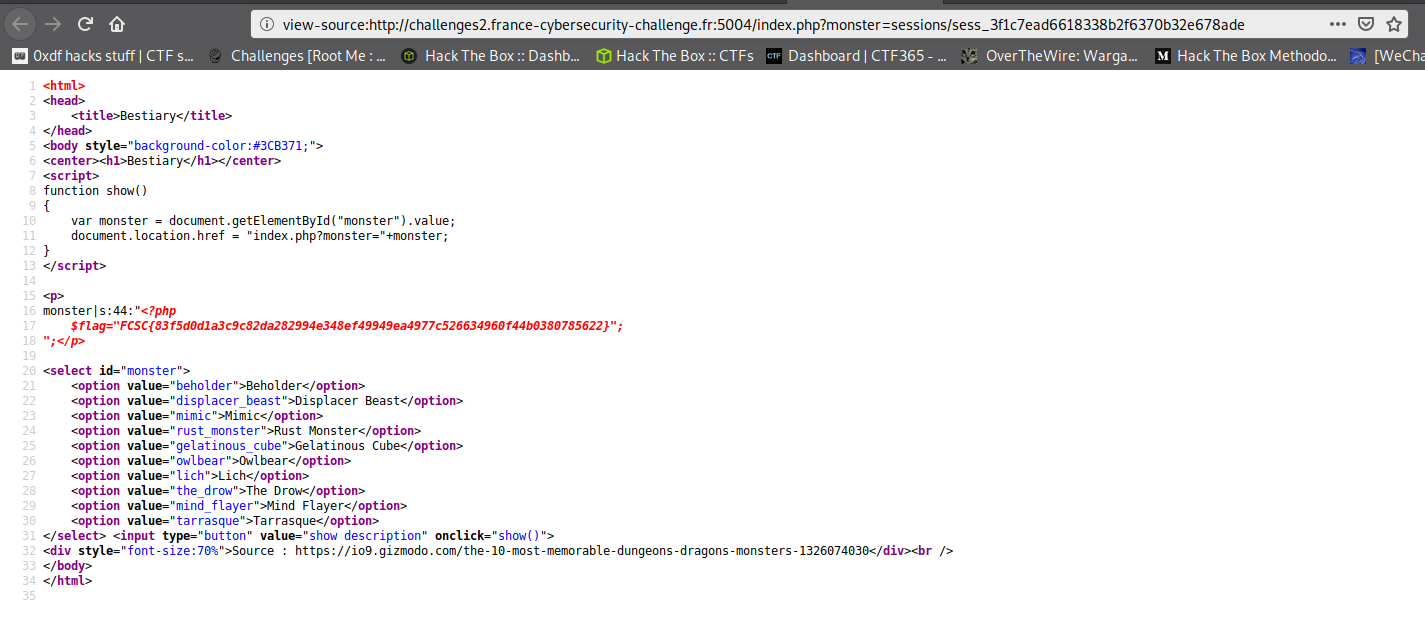Click the h1 Bestiary center line
The image size is (1425, 638).
(x=162, y=161)
